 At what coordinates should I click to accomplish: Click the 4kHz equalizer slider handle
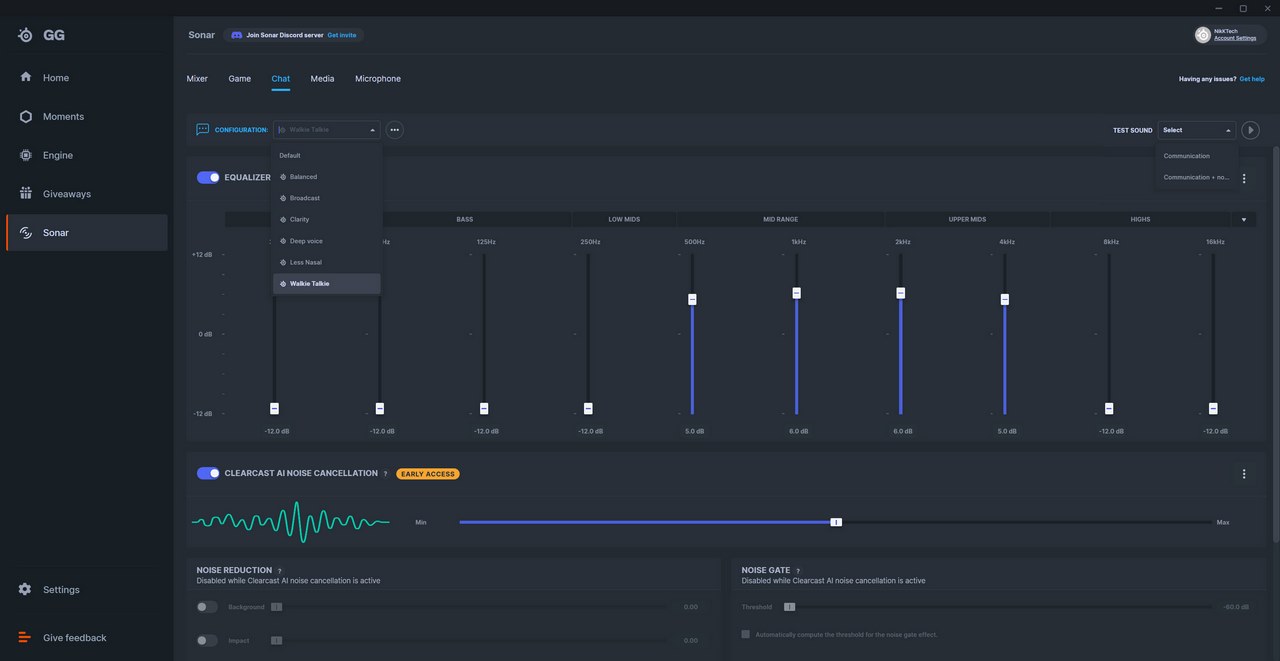tap(1005, 300)
